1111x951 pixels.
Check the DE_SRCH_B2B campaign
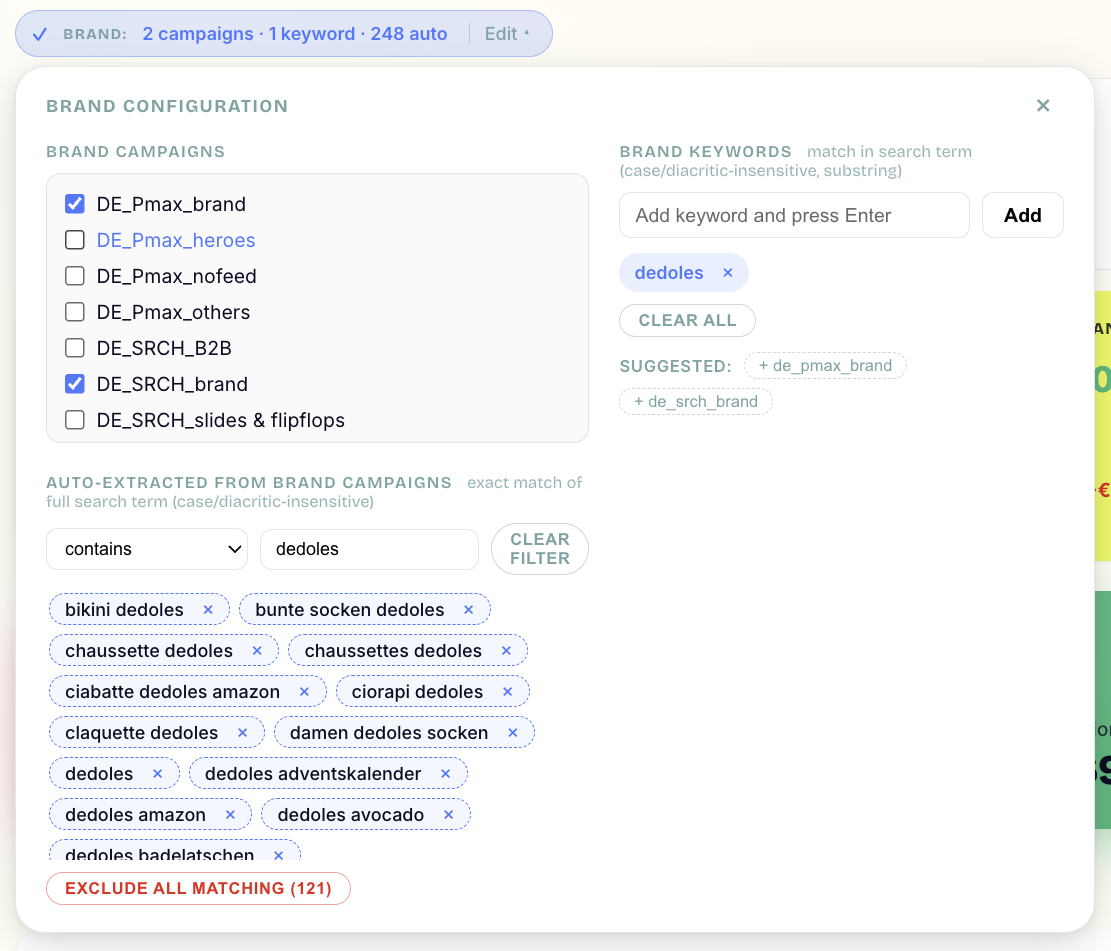pyautogui.click(x=74, y=348)
